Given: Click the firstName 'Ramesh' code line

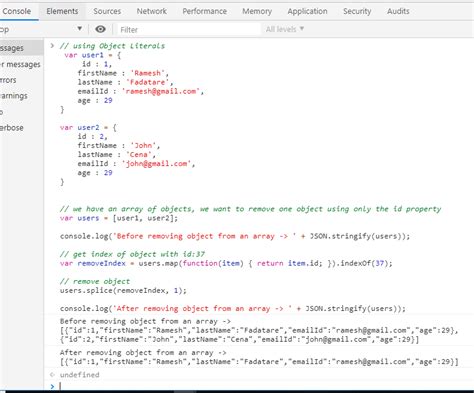Looking at the screenshot, I should [123, 73].
